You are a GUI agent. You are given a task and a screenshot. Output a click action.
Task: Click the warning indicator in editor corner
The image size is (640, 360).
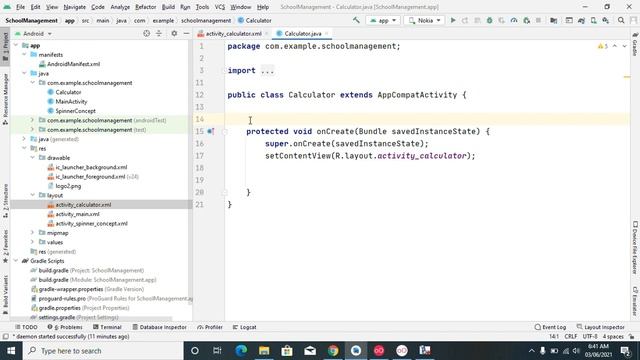[x=602, y=46]
